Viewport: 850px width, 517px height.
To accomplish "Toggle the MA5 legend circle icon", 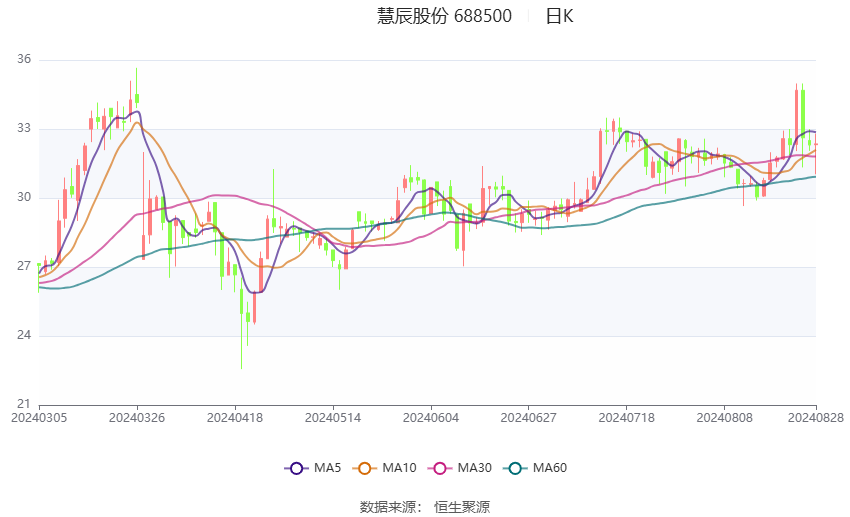I will coord(296,468).
